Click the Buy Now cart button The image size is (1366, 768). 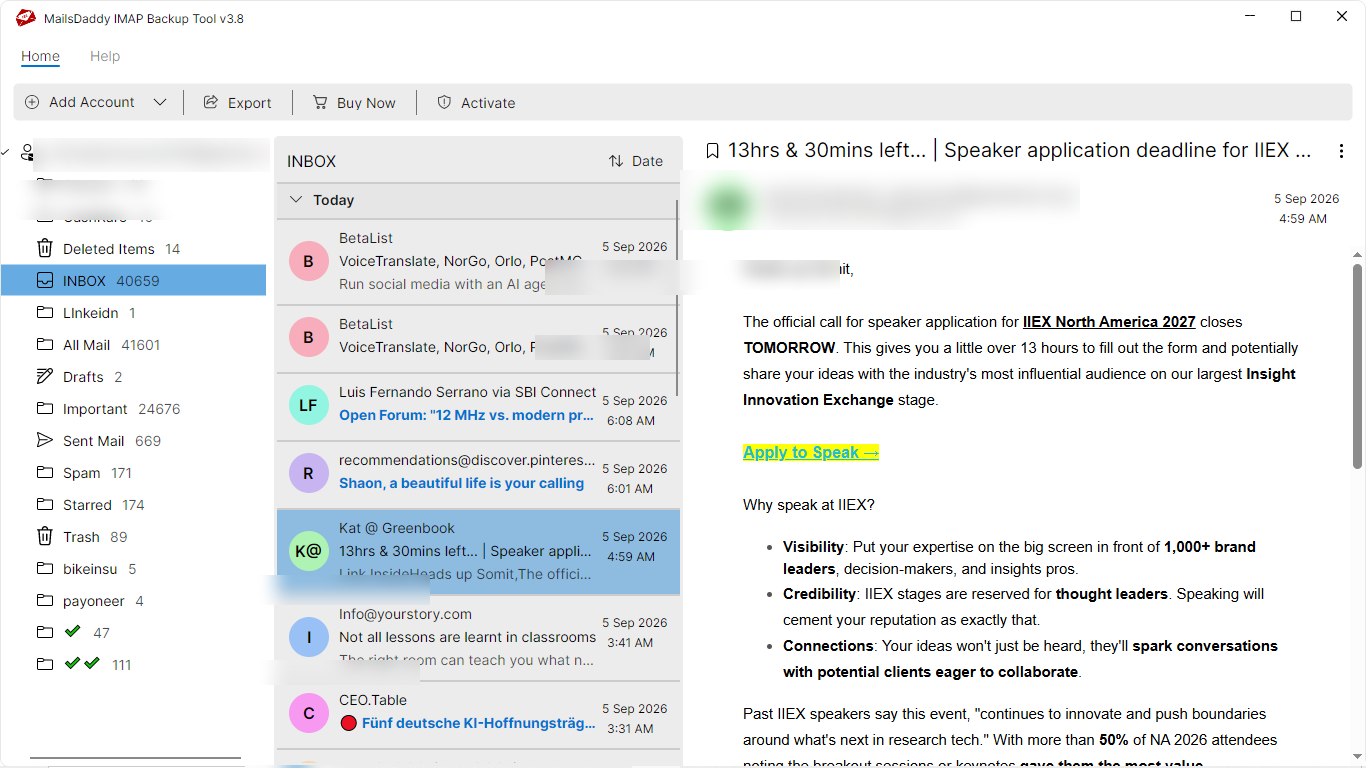354,102
